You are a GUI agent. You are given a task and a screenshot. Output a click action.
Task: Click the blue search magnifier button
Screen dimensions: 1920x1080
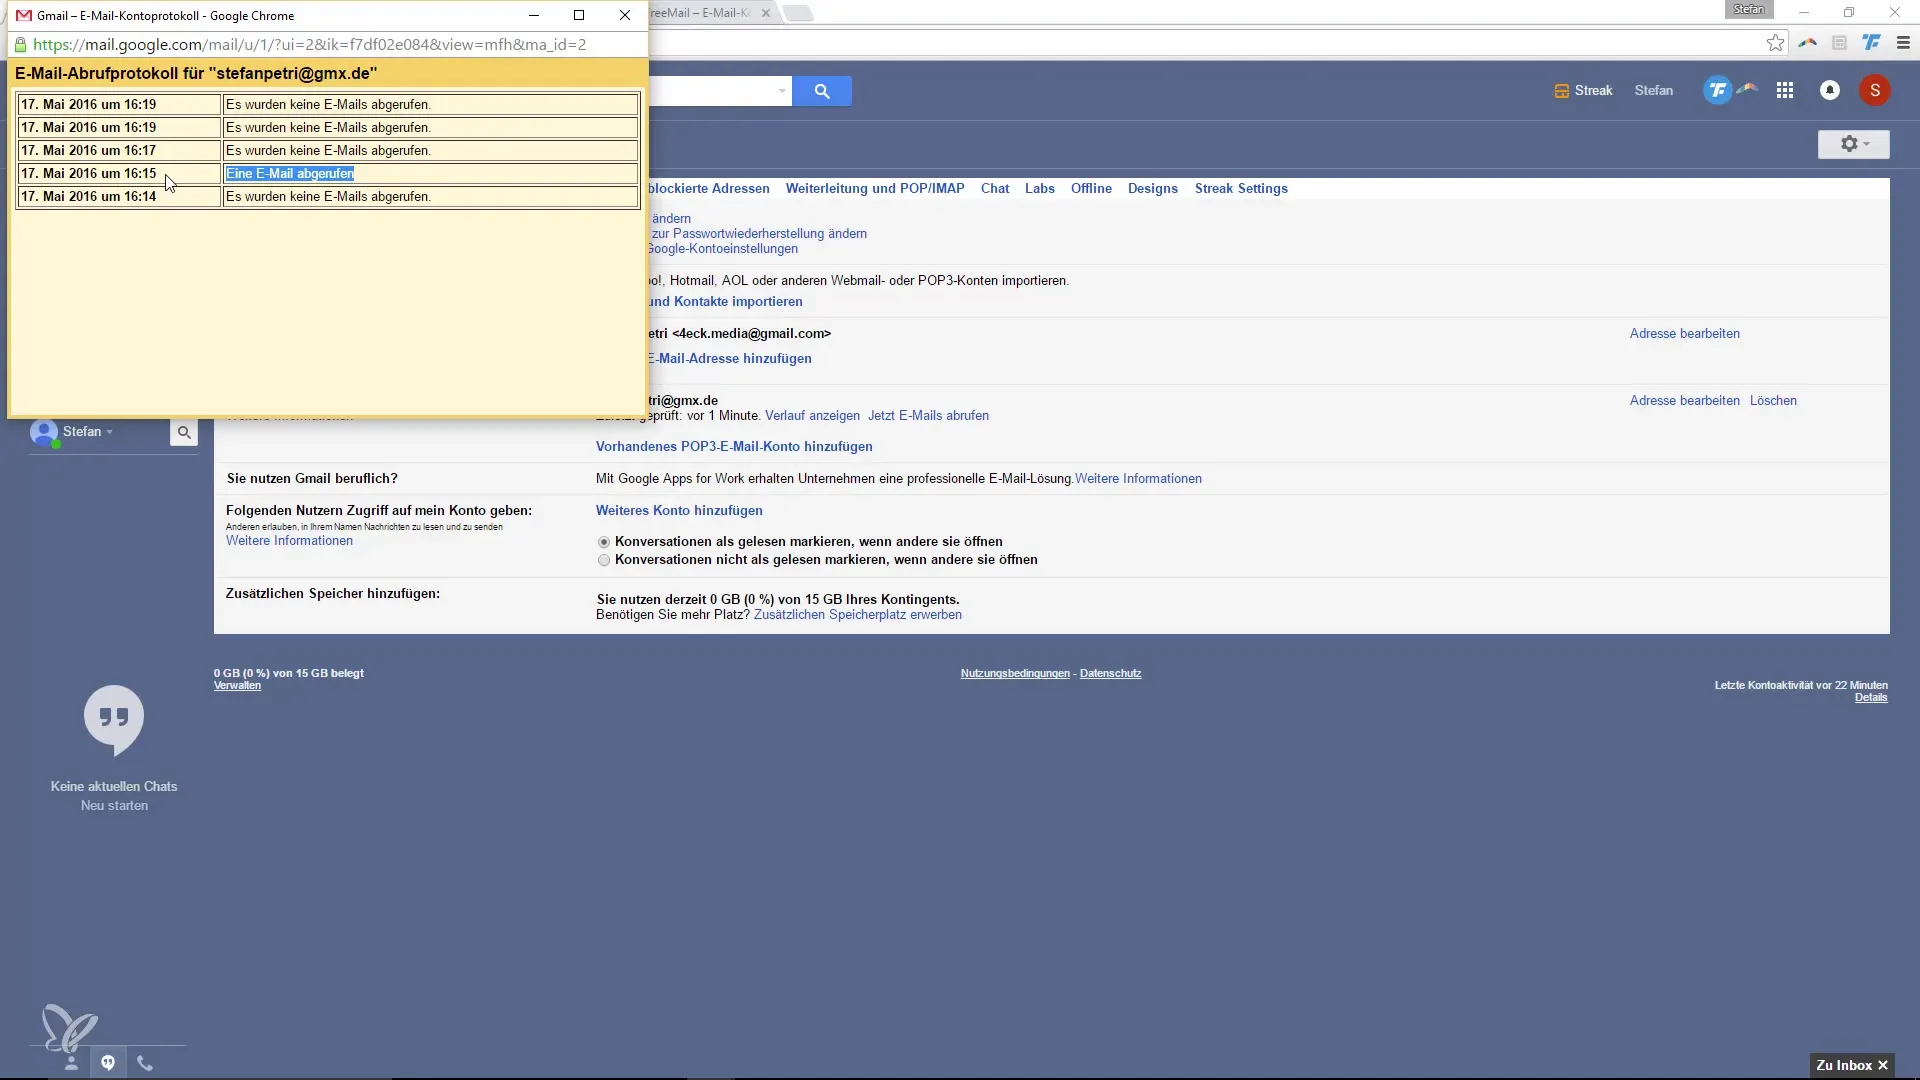pos(822,91)
